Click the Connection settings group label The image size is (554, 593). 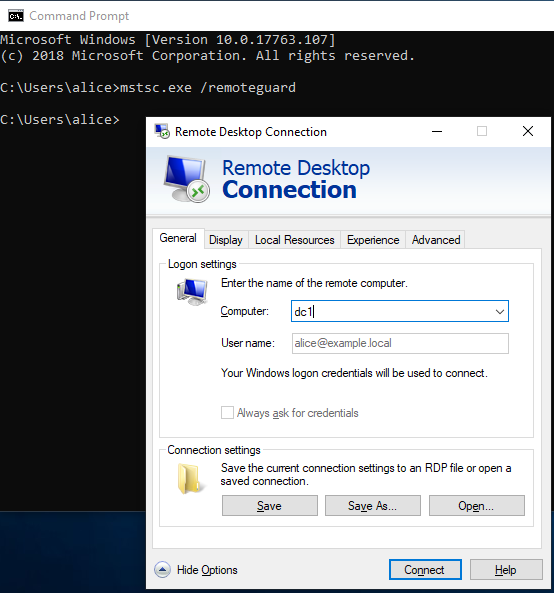(214, 450)
